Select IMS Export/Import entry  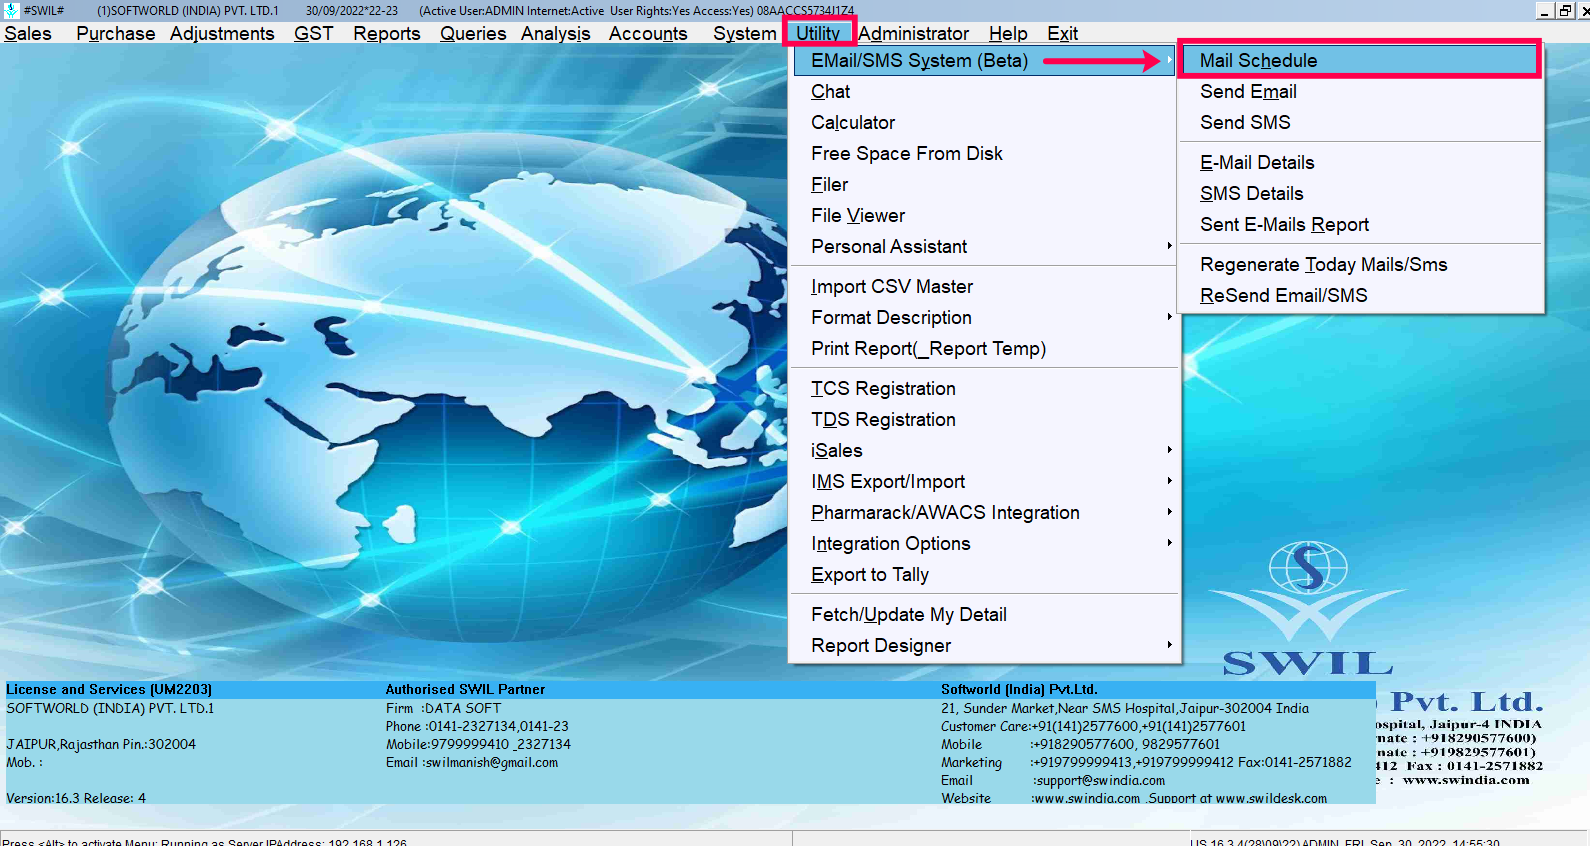point(984,481)
